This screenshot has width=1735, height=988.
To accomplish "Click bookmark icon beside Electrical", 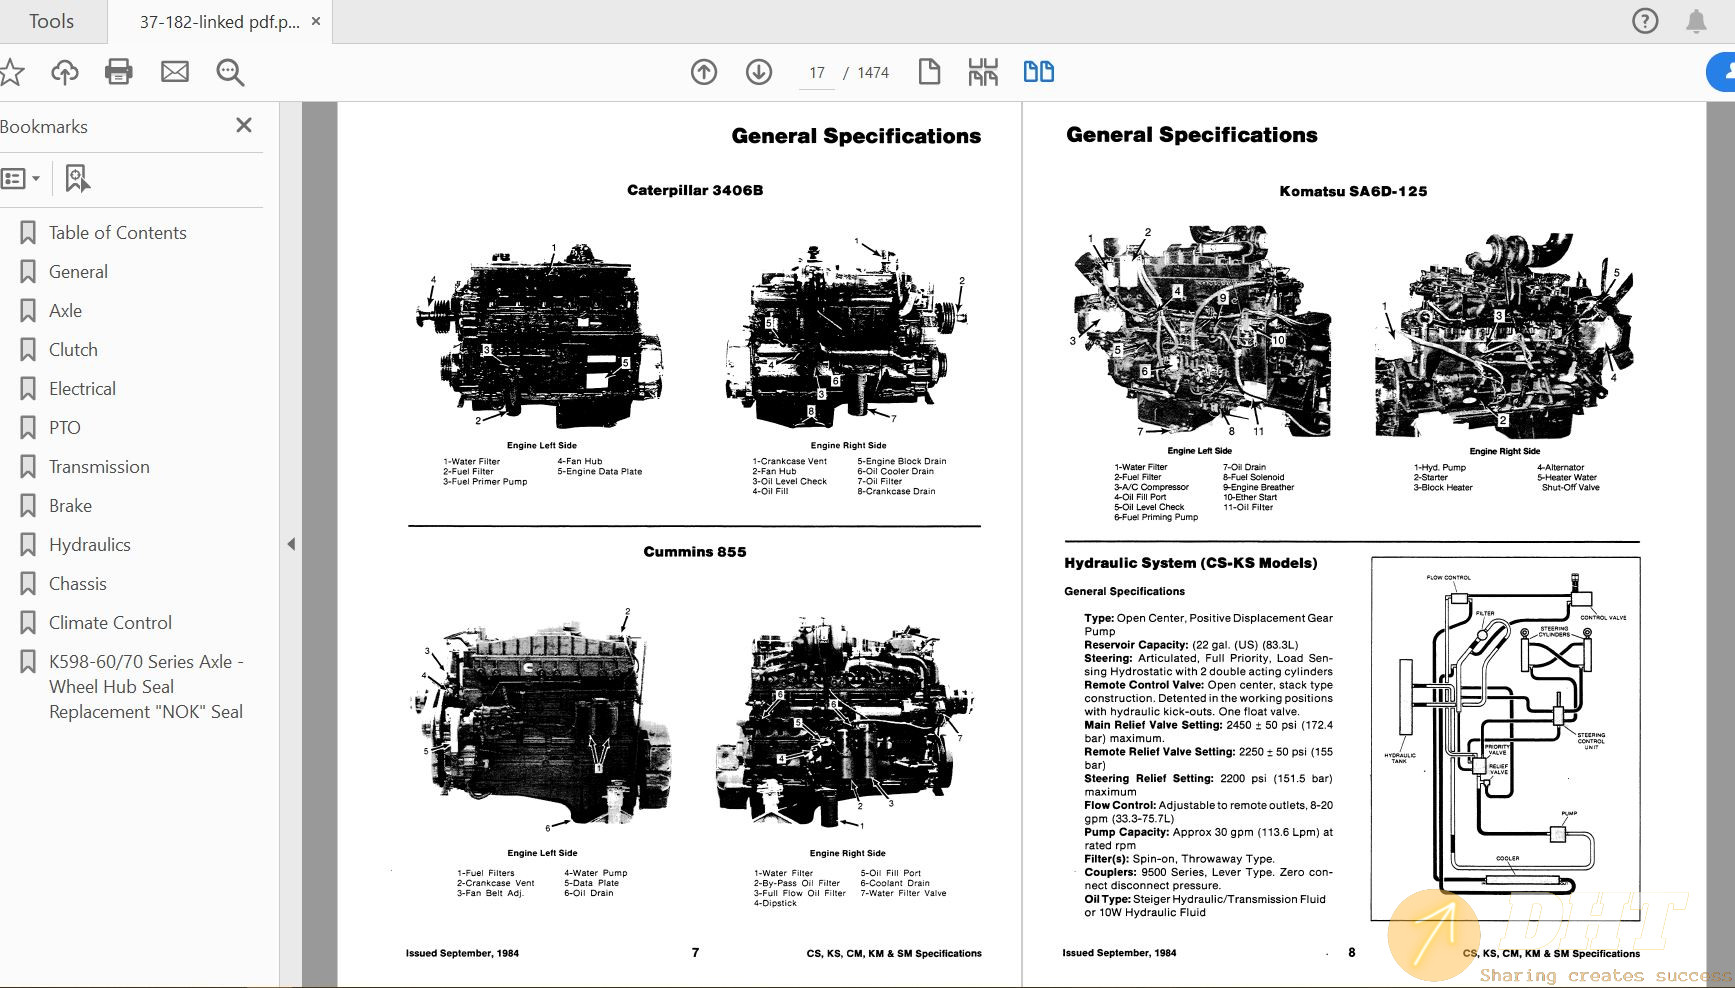I will pyautogui.click(x=28, y=389).
